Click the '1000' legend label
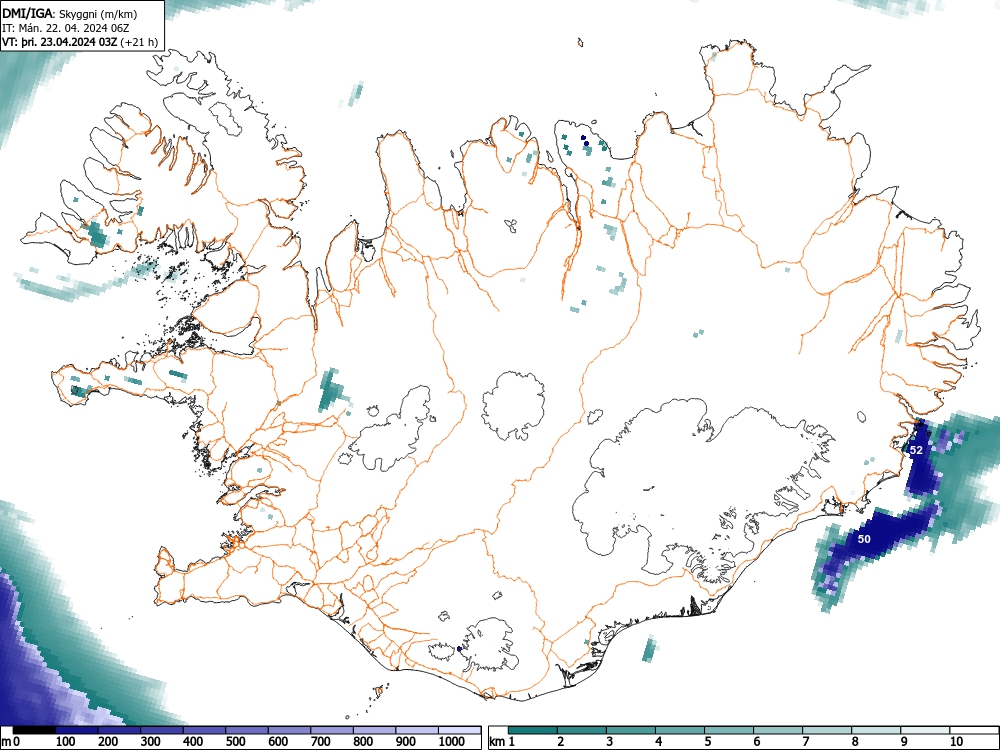This screenshot has width=1000, height=750. 452,742
